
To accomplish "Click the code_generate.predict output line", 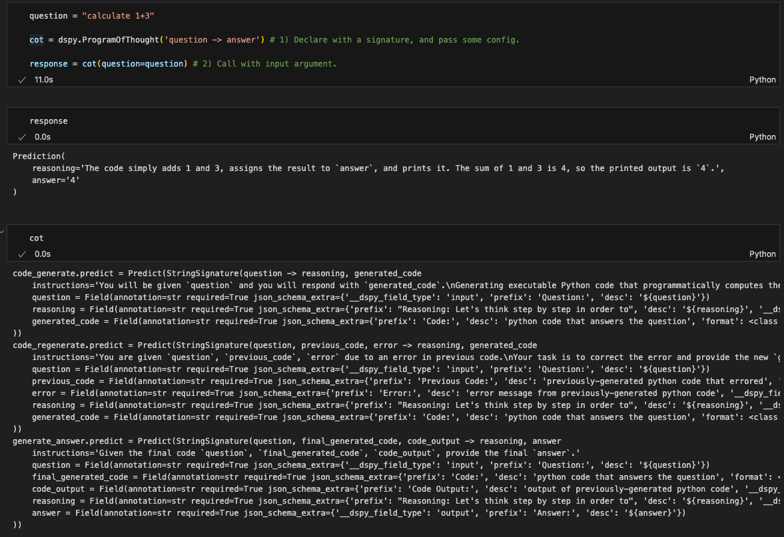I will pos(200,273).
